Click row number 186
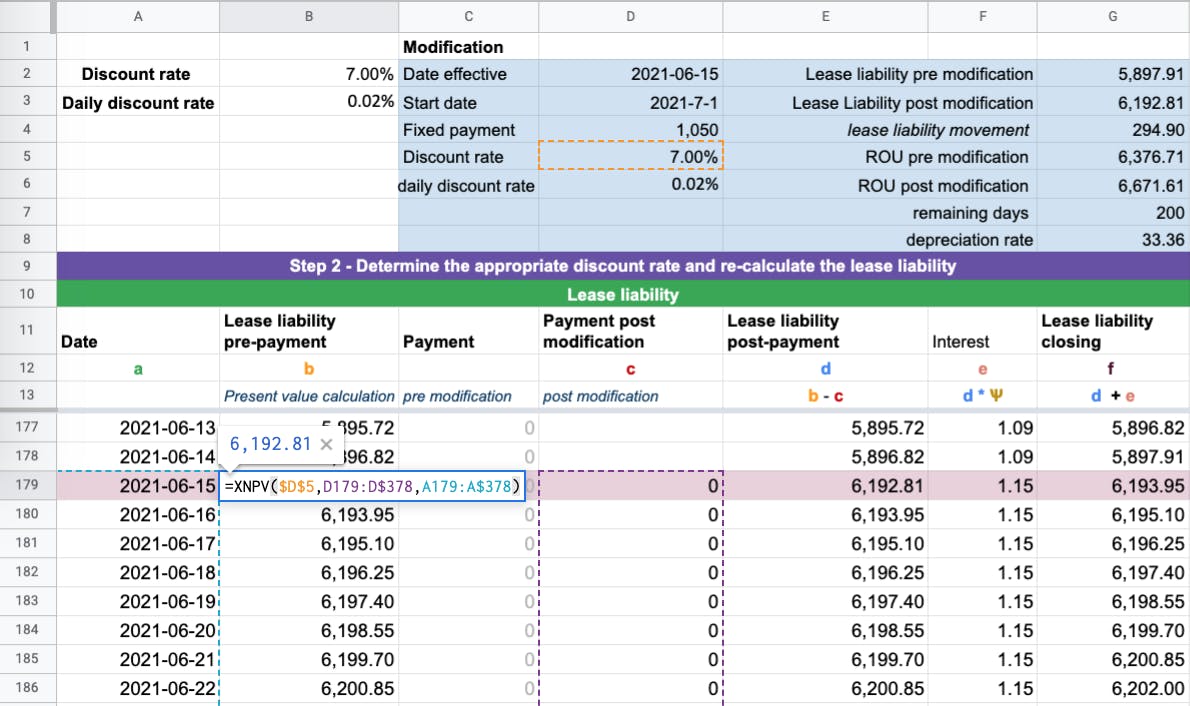The height and width of the screenshot is (706, 1190). pos(26,688)
